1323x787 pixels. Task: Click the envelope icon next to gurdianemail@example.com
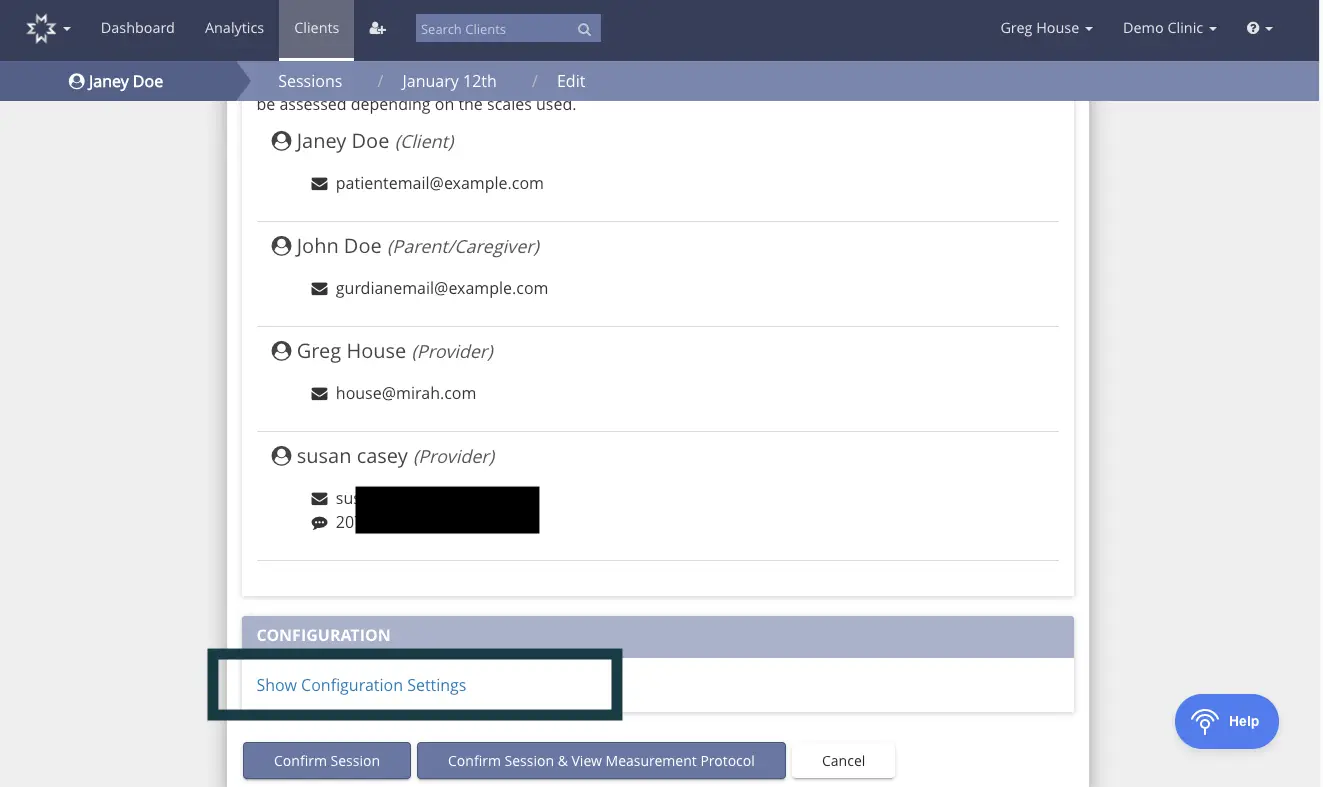point(319,288)
